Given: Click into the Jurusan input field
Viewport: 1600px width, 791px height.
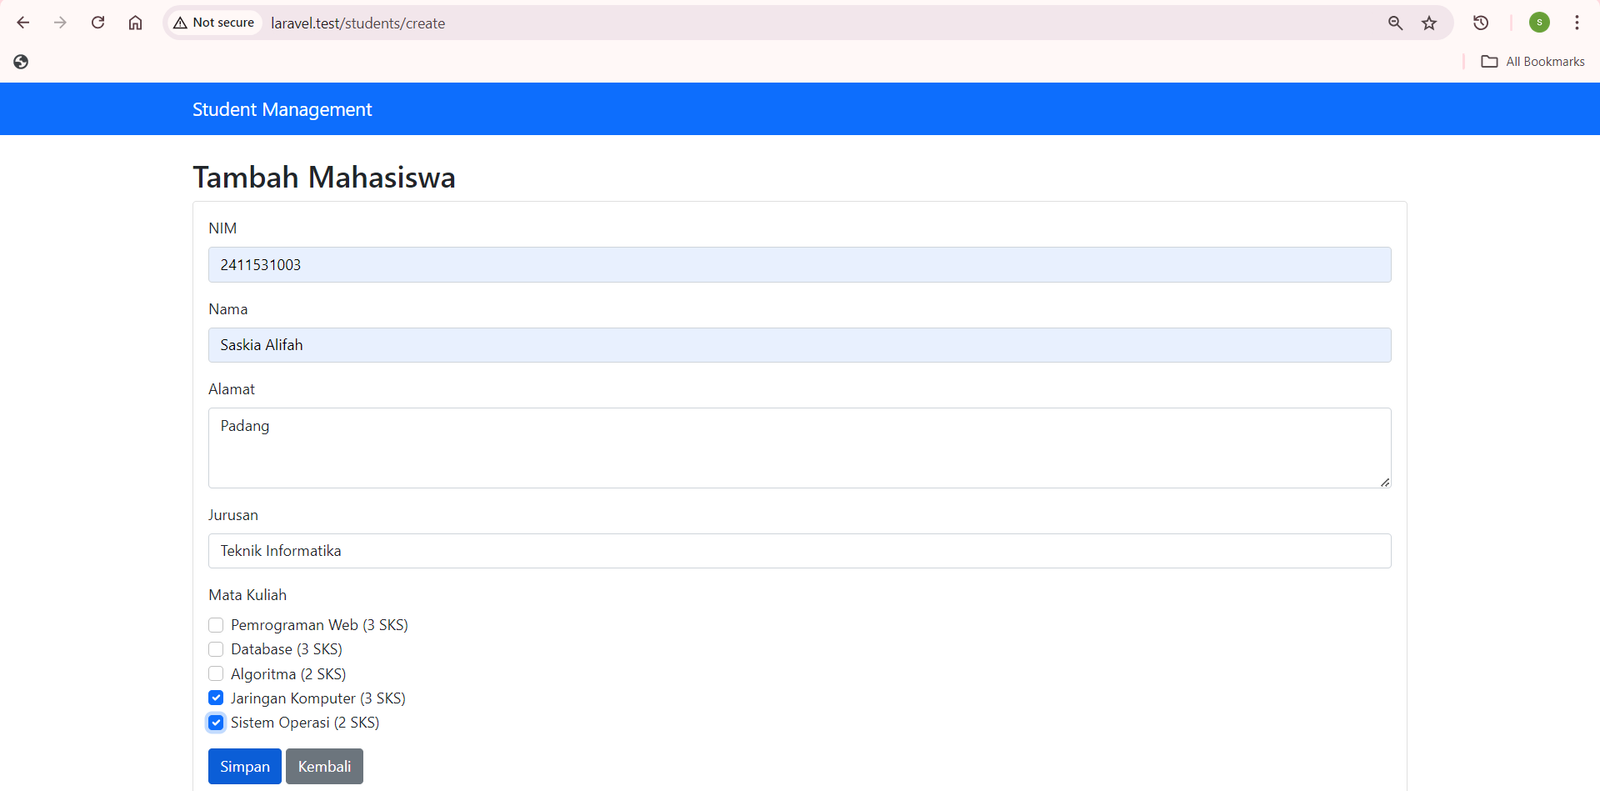Looking at the screenshot, I should [x=800, y=551].
